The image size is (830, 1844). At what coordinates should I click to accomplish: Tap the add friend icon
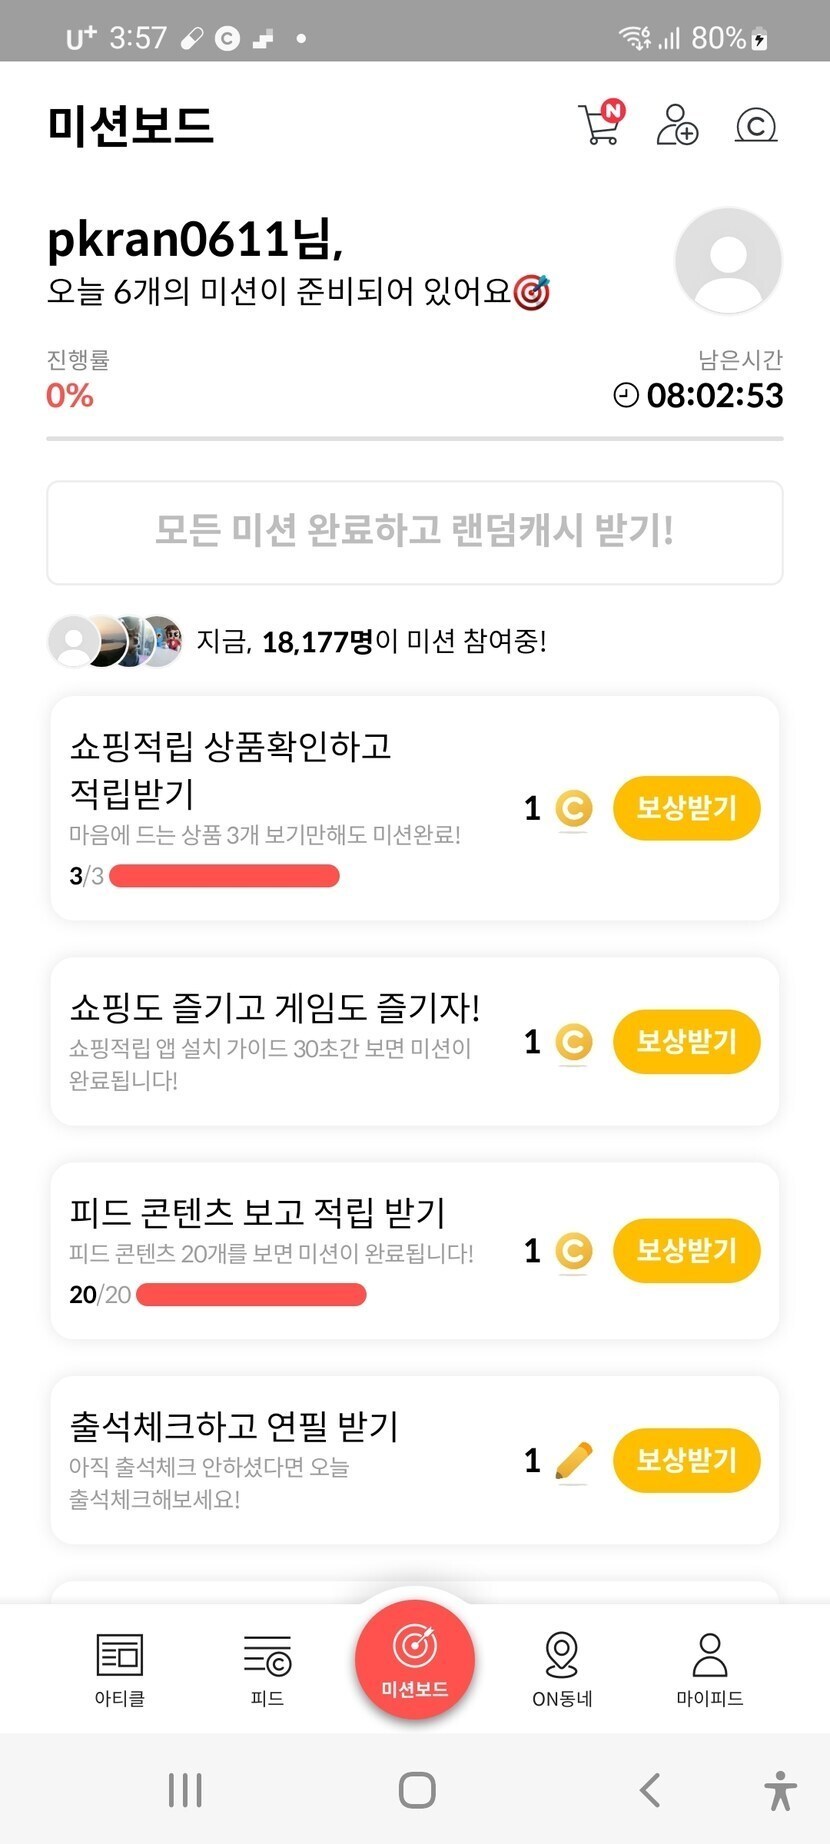tap(677, 125)
